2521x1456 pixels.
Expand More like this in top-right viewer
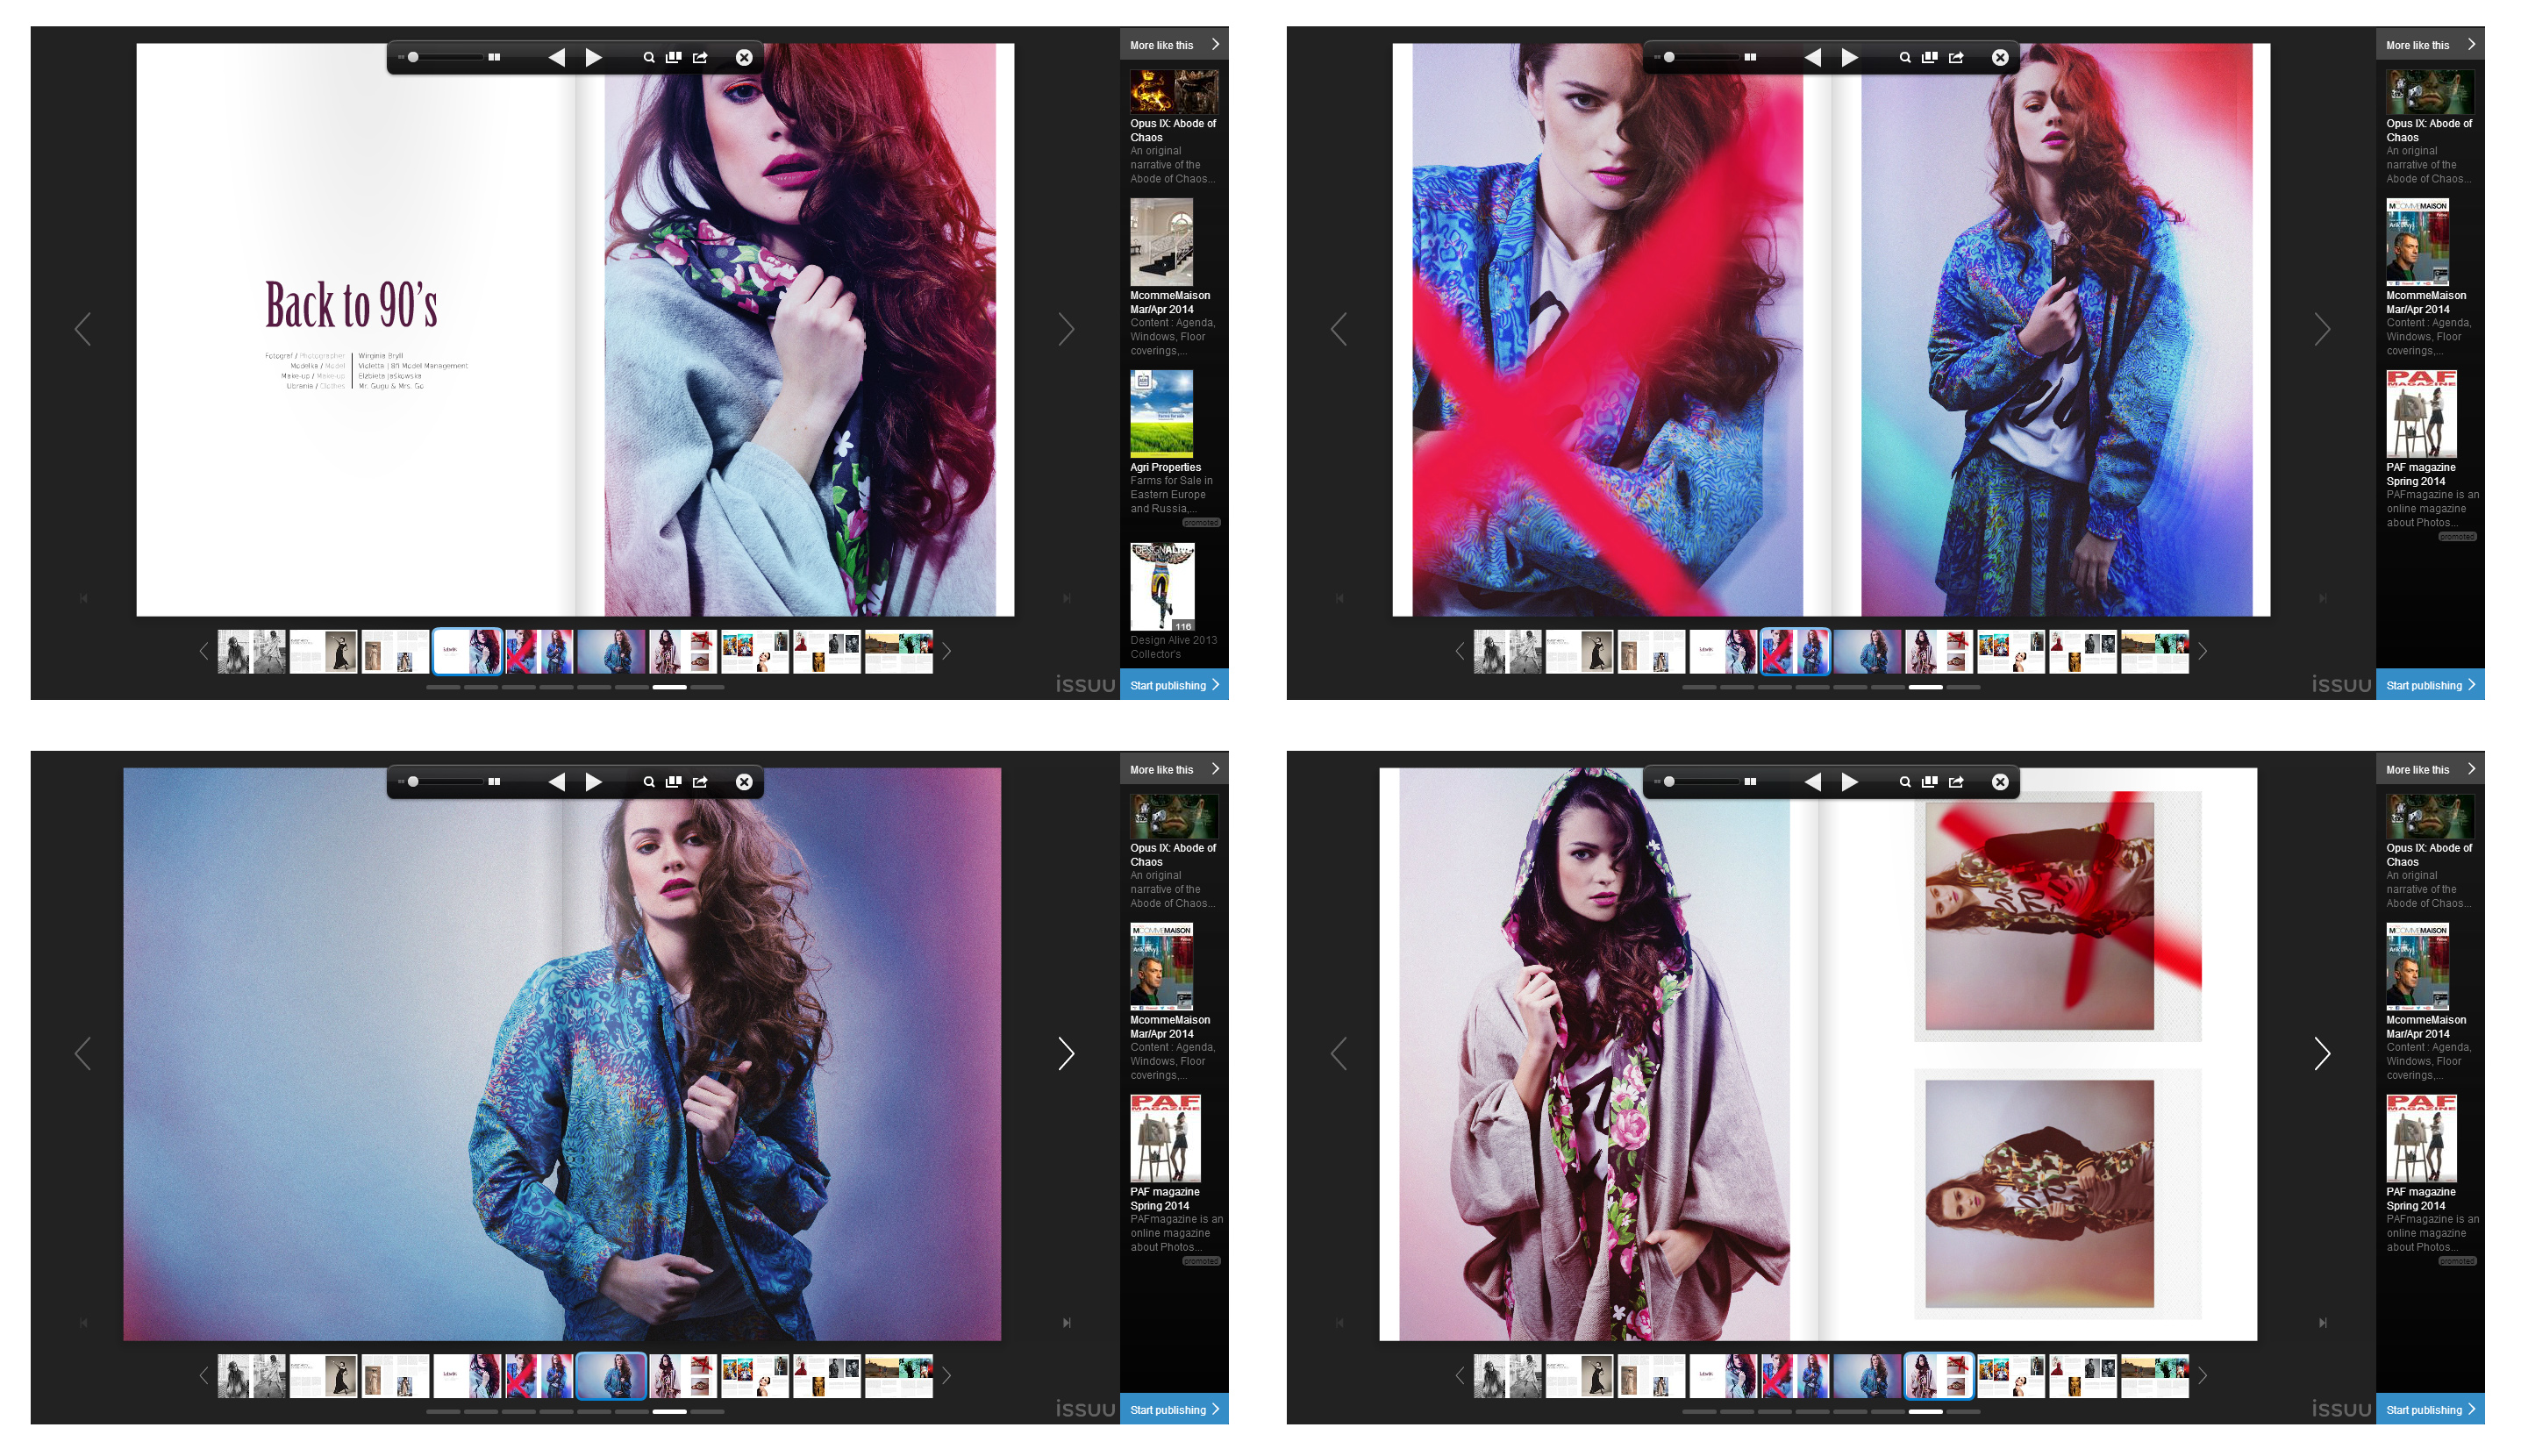pyautogui.click(x=2430, y=45)
